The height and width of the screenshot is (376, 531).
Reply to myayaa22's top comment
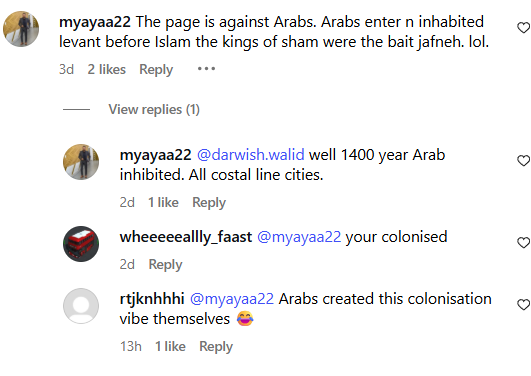coord(156,69)
